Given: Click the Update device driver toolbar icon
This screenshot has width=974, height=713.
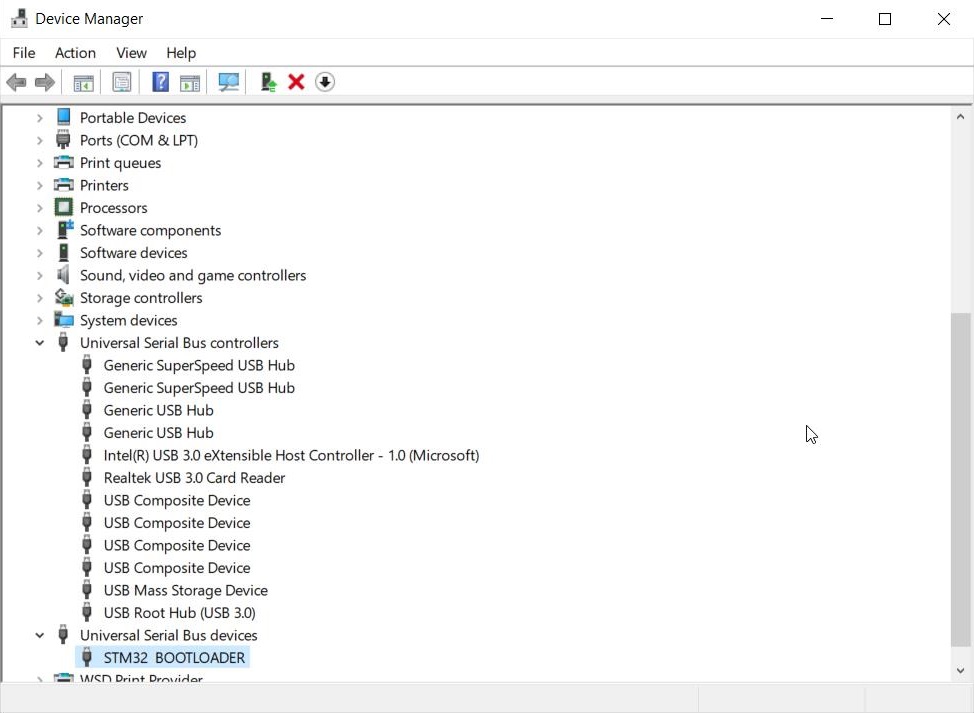Looking at the screenshot, I should point(268,82).
